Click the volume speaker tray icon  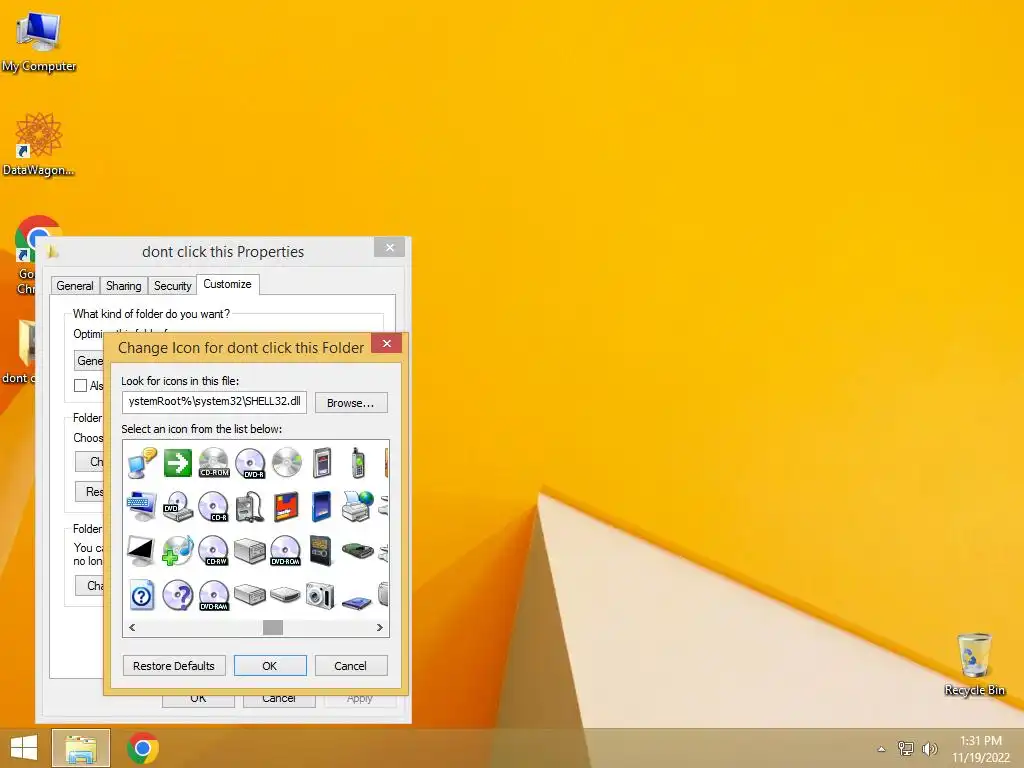pyautogui.click(x=930, y=749)
